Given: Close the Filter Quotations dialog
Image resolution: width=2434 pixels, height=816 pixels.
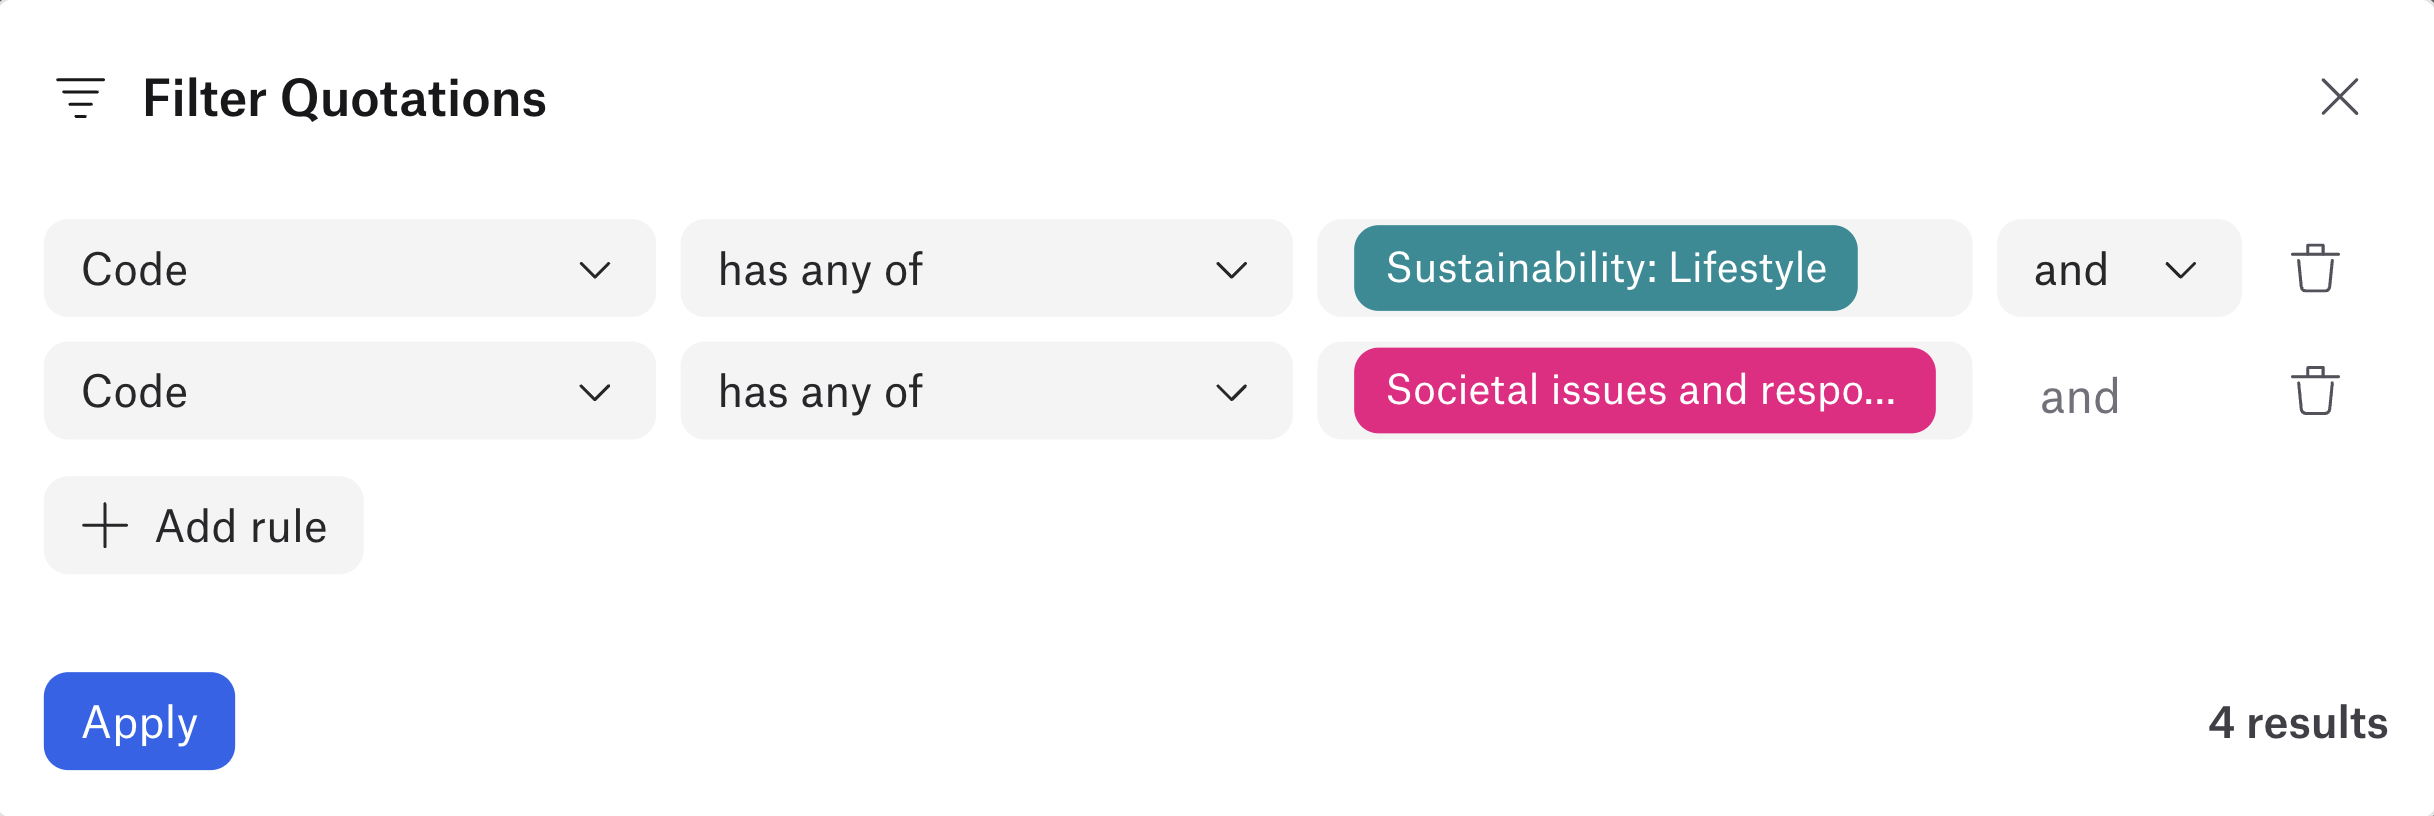Looking at the screenshot, I should (2339, 98).
